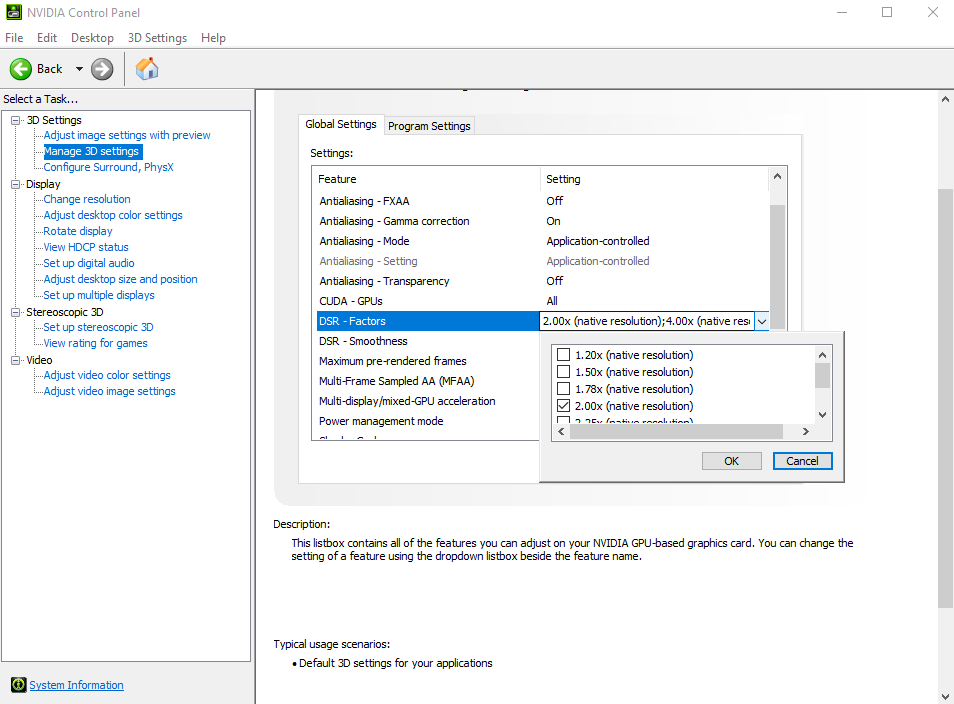954x704 pixels.
Task: Open View HDCP status
Action: point(86,247)
